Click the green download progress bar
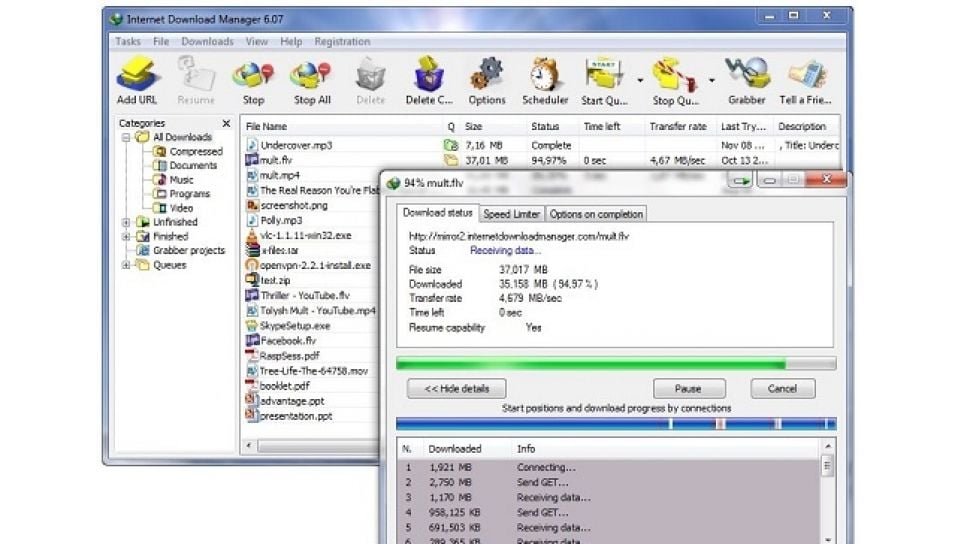Screen dimensions: 970x544 [x=616, y=364]
